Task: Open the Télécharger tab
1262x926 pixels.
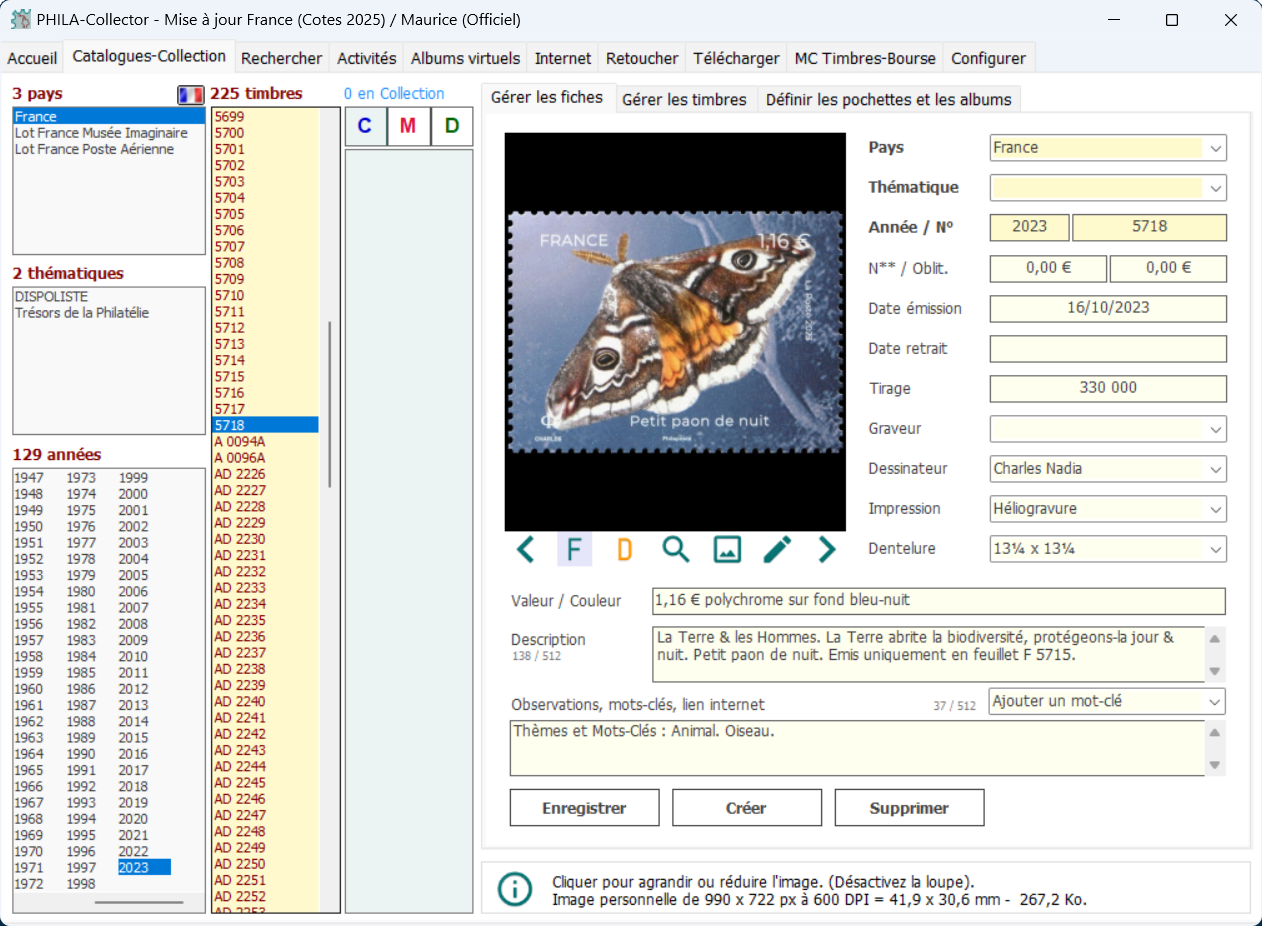Action: click(x=737, y=58)
